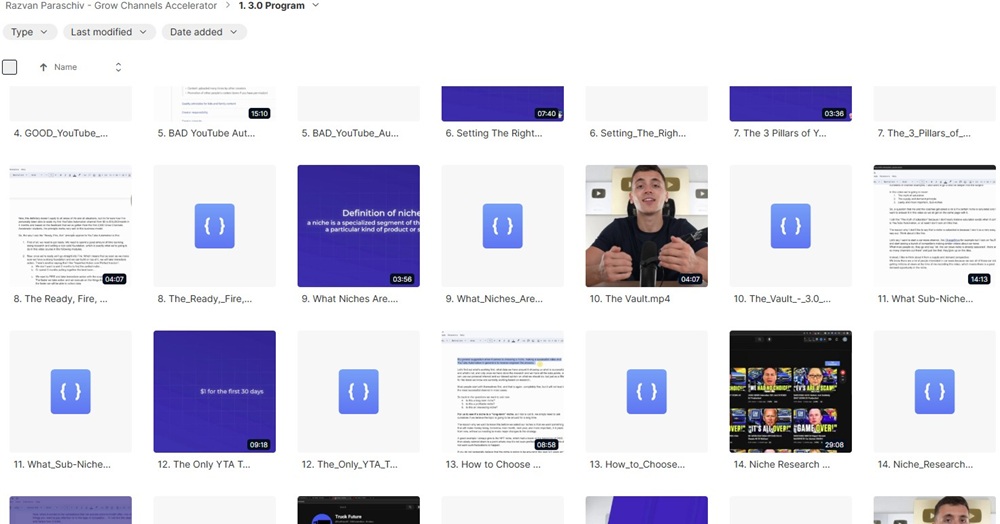
Task: Select the file label 13. How_to_Choose...
Action: coord(637,465)
